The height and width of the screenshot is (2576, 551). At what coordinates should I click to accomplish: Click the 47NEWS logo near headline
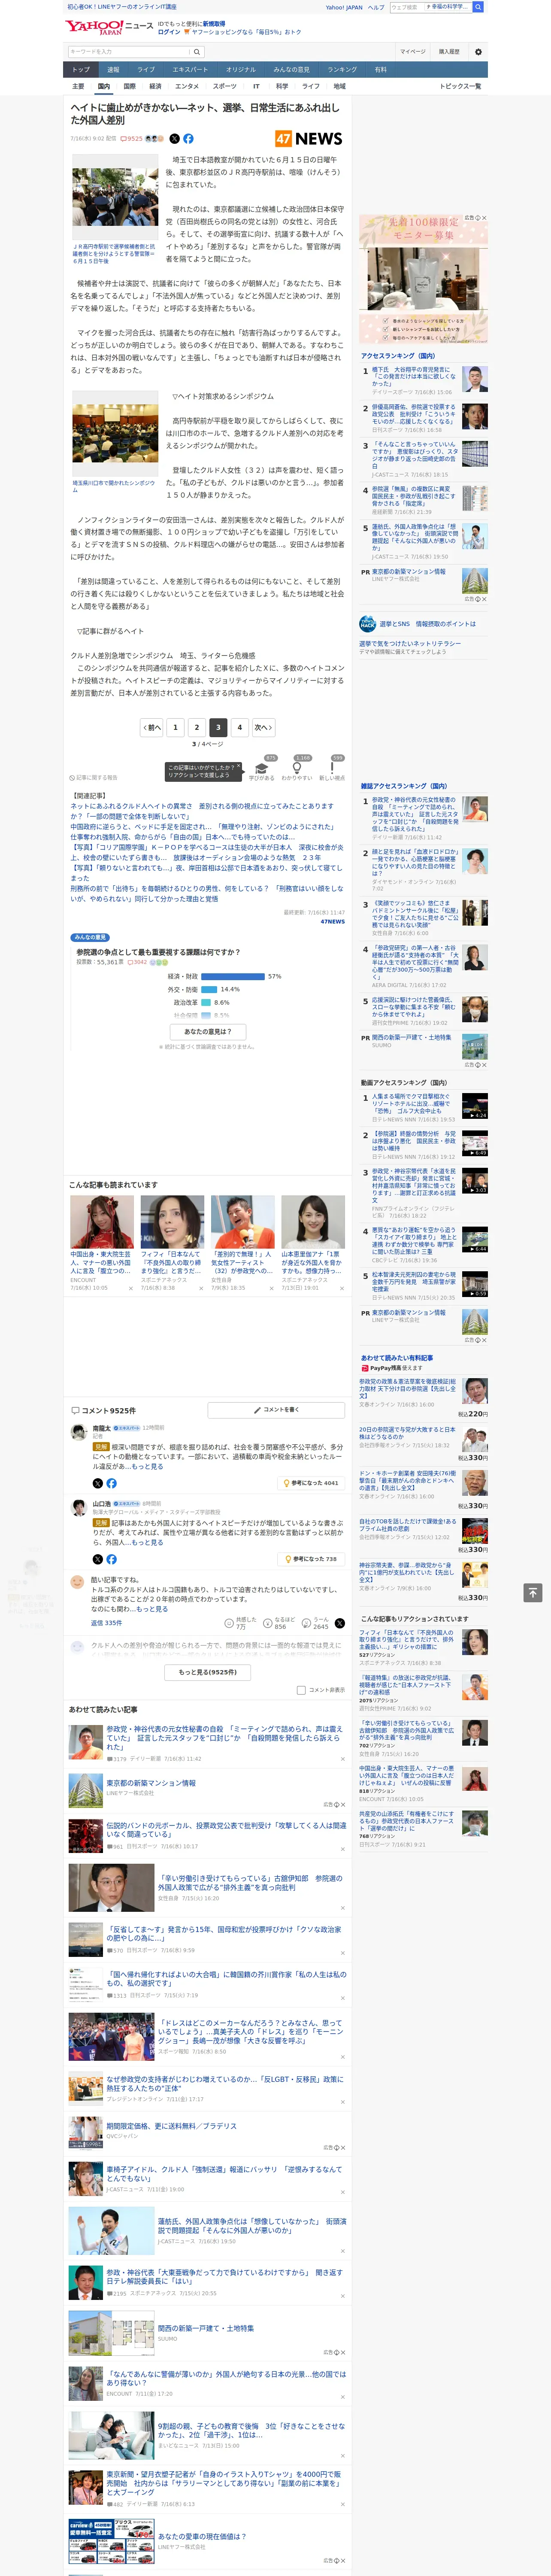coord(309,139)
